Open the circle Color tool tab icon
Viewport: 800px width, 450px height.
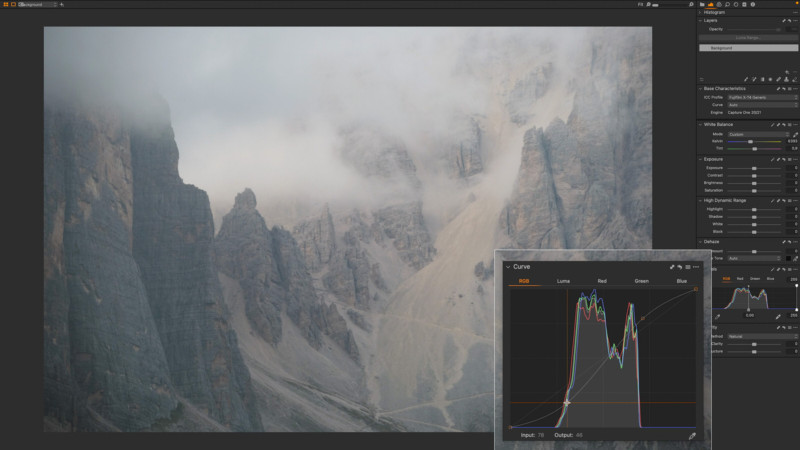(736, 4)
